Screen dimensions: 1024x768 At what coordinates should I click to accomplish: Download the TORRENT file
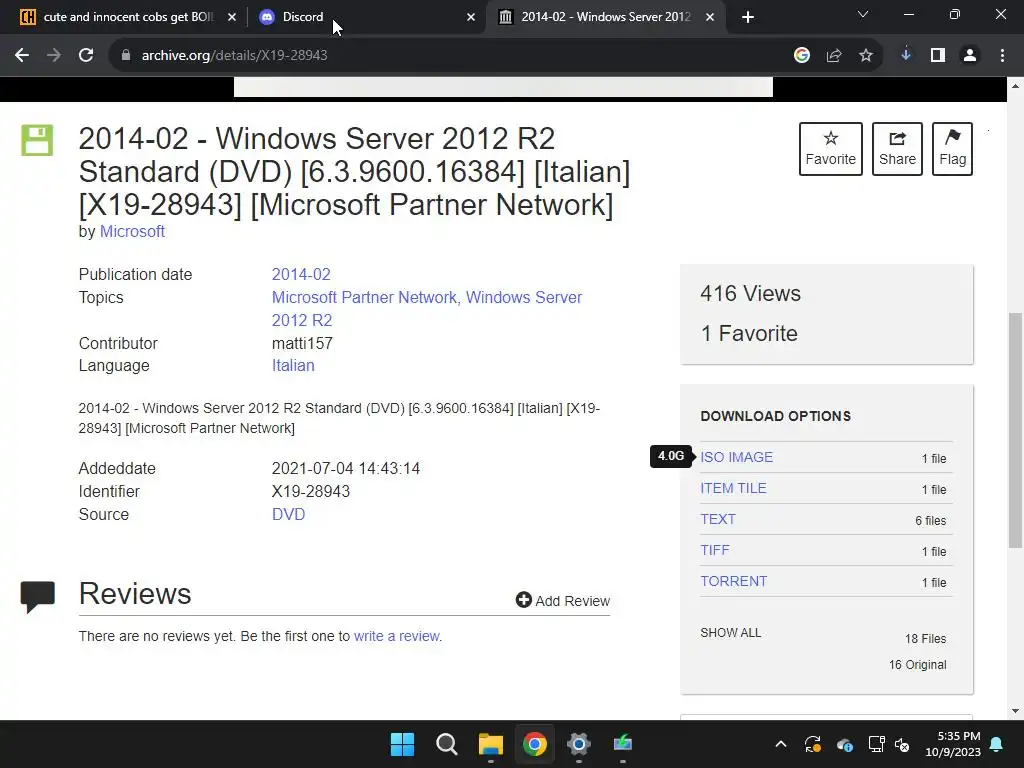tap(734, 581)
